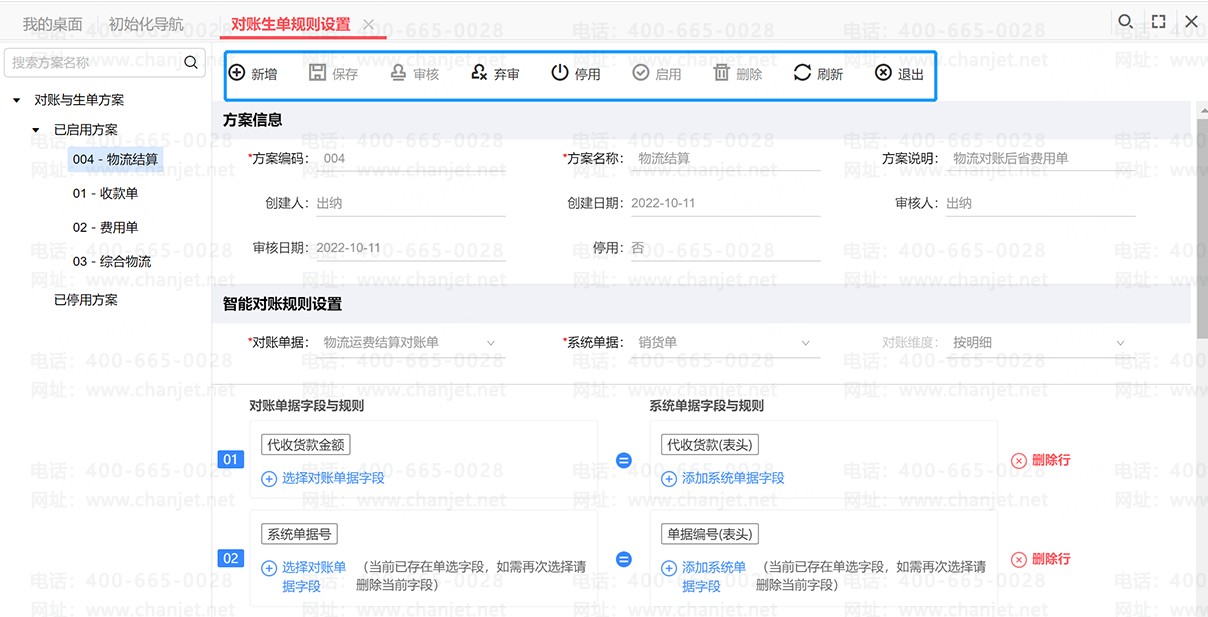The image size is (1208, 617).
Task: Switch to the 初始化导航 tab
Action: coord(146,24)
